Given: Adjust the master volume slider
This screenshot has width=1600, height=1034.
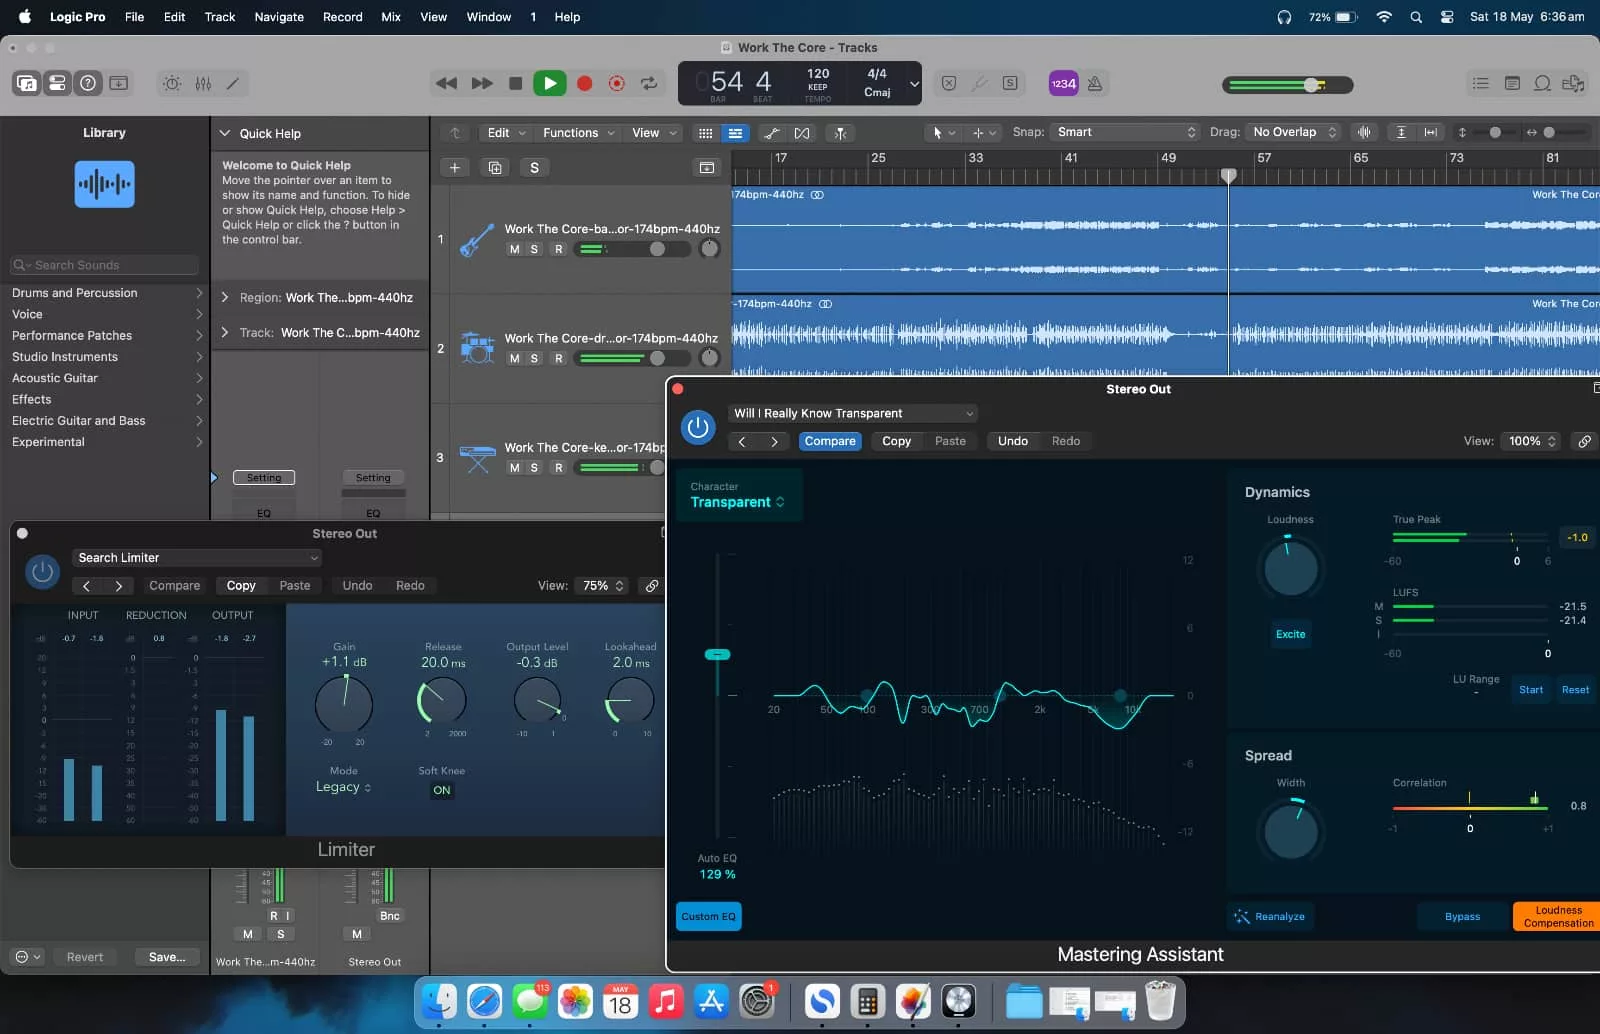Looking at the screenshot, I should coord(1311,85).
